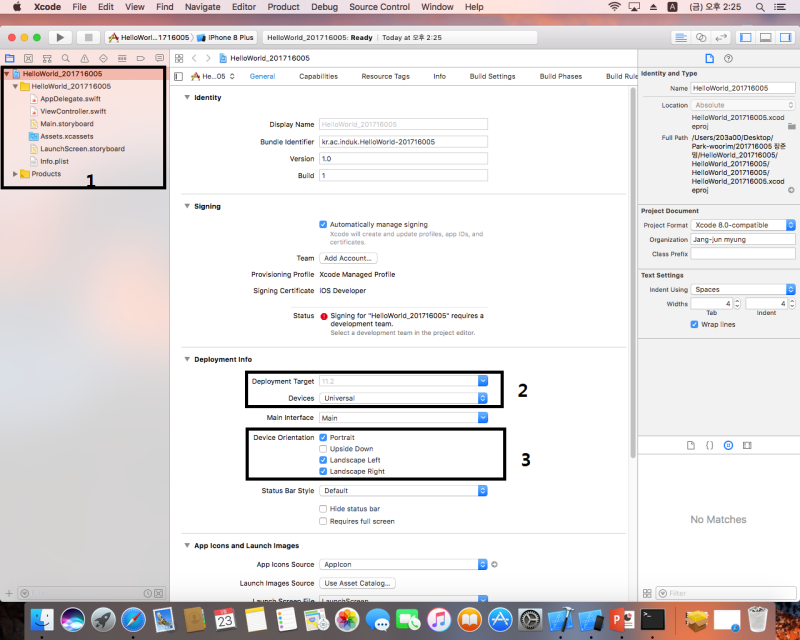This screenshot has width=800, height=640.
Task: Open the File inspector
Action: [709, 58]
